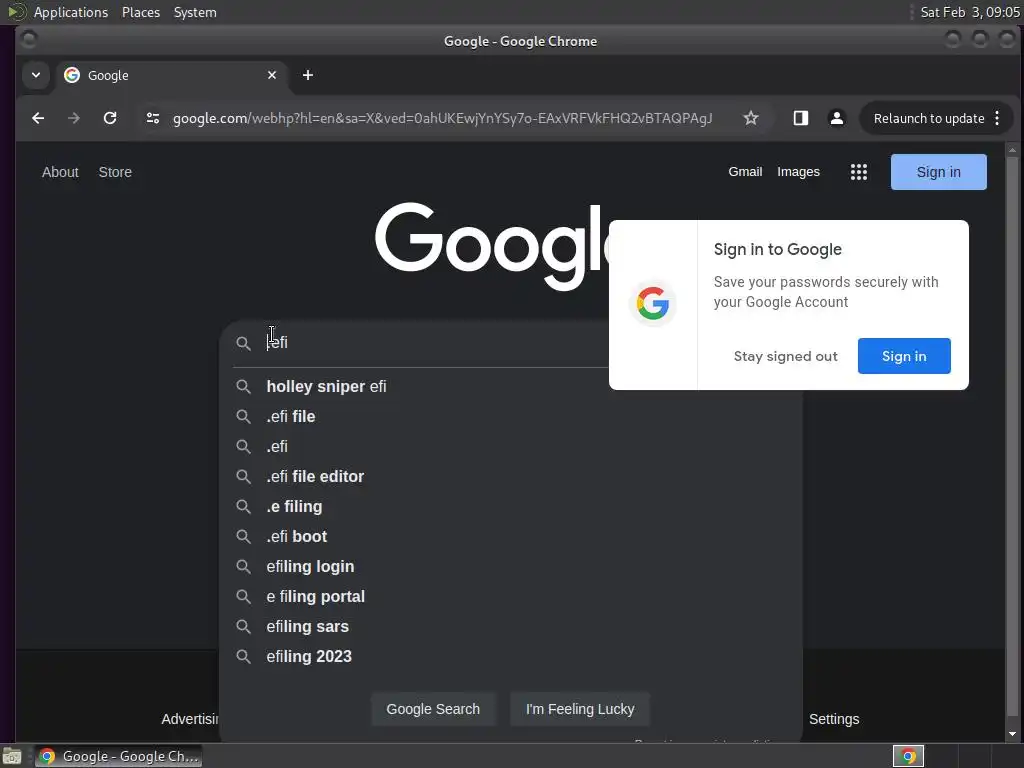Click the Chrome icon in taskbar tray

point(908,756)
